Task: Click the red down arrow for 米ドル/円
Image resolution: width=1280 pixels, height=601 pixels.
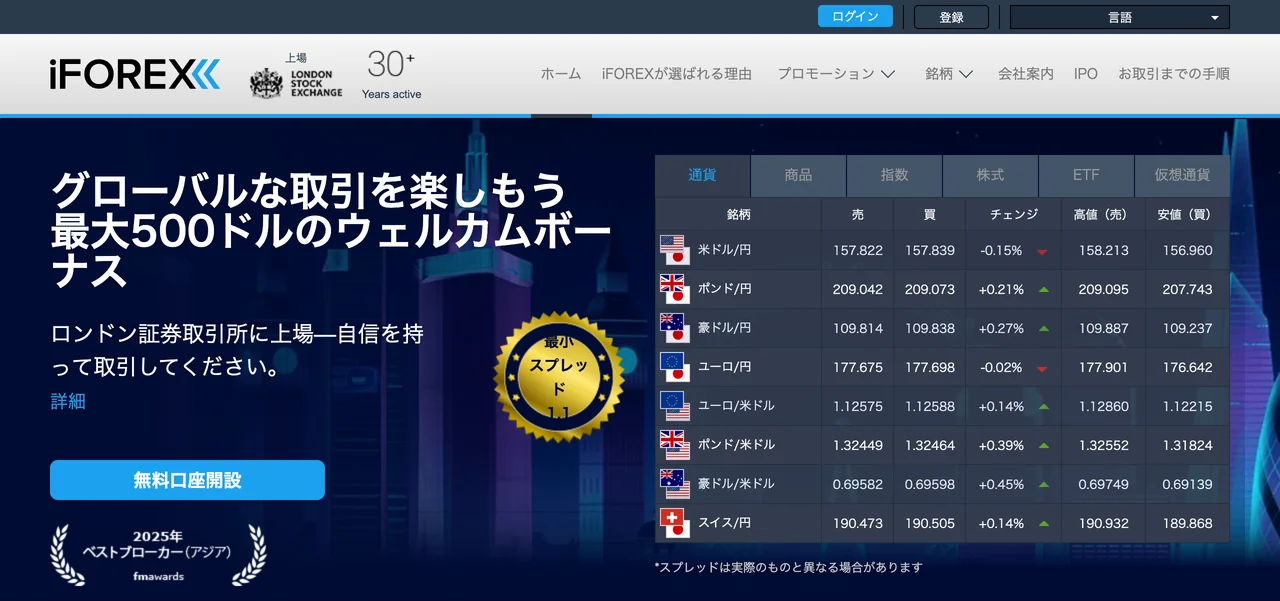Action: point(1043,252)
